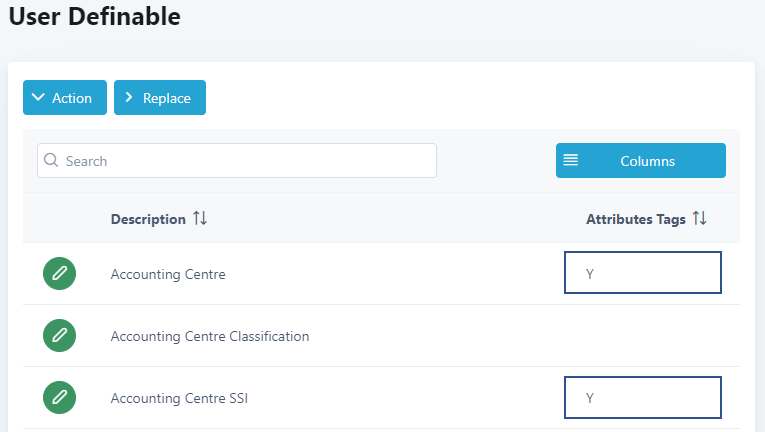
Task: Click into the Search input field
Action: coord(240,160)
